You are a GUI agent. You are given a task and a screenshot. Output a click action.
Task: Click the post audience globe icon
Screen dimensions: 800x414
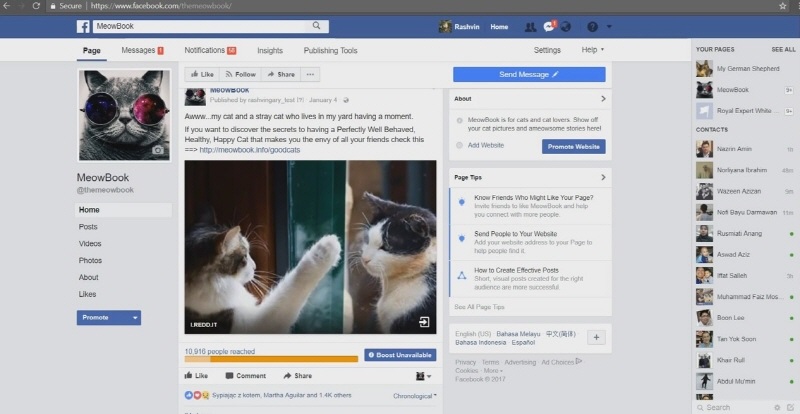(x=346, y=100)
